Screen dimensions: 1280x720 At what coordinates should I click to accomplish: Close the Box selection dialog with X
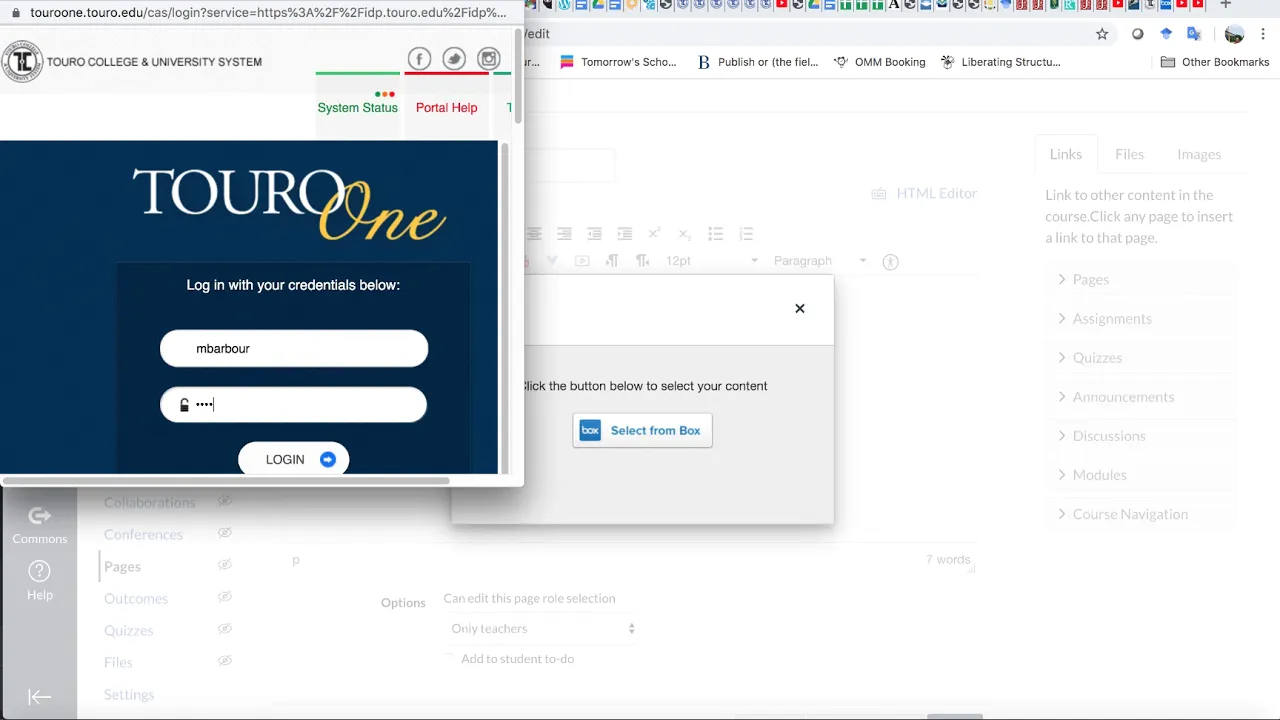(x=800, y=308)
